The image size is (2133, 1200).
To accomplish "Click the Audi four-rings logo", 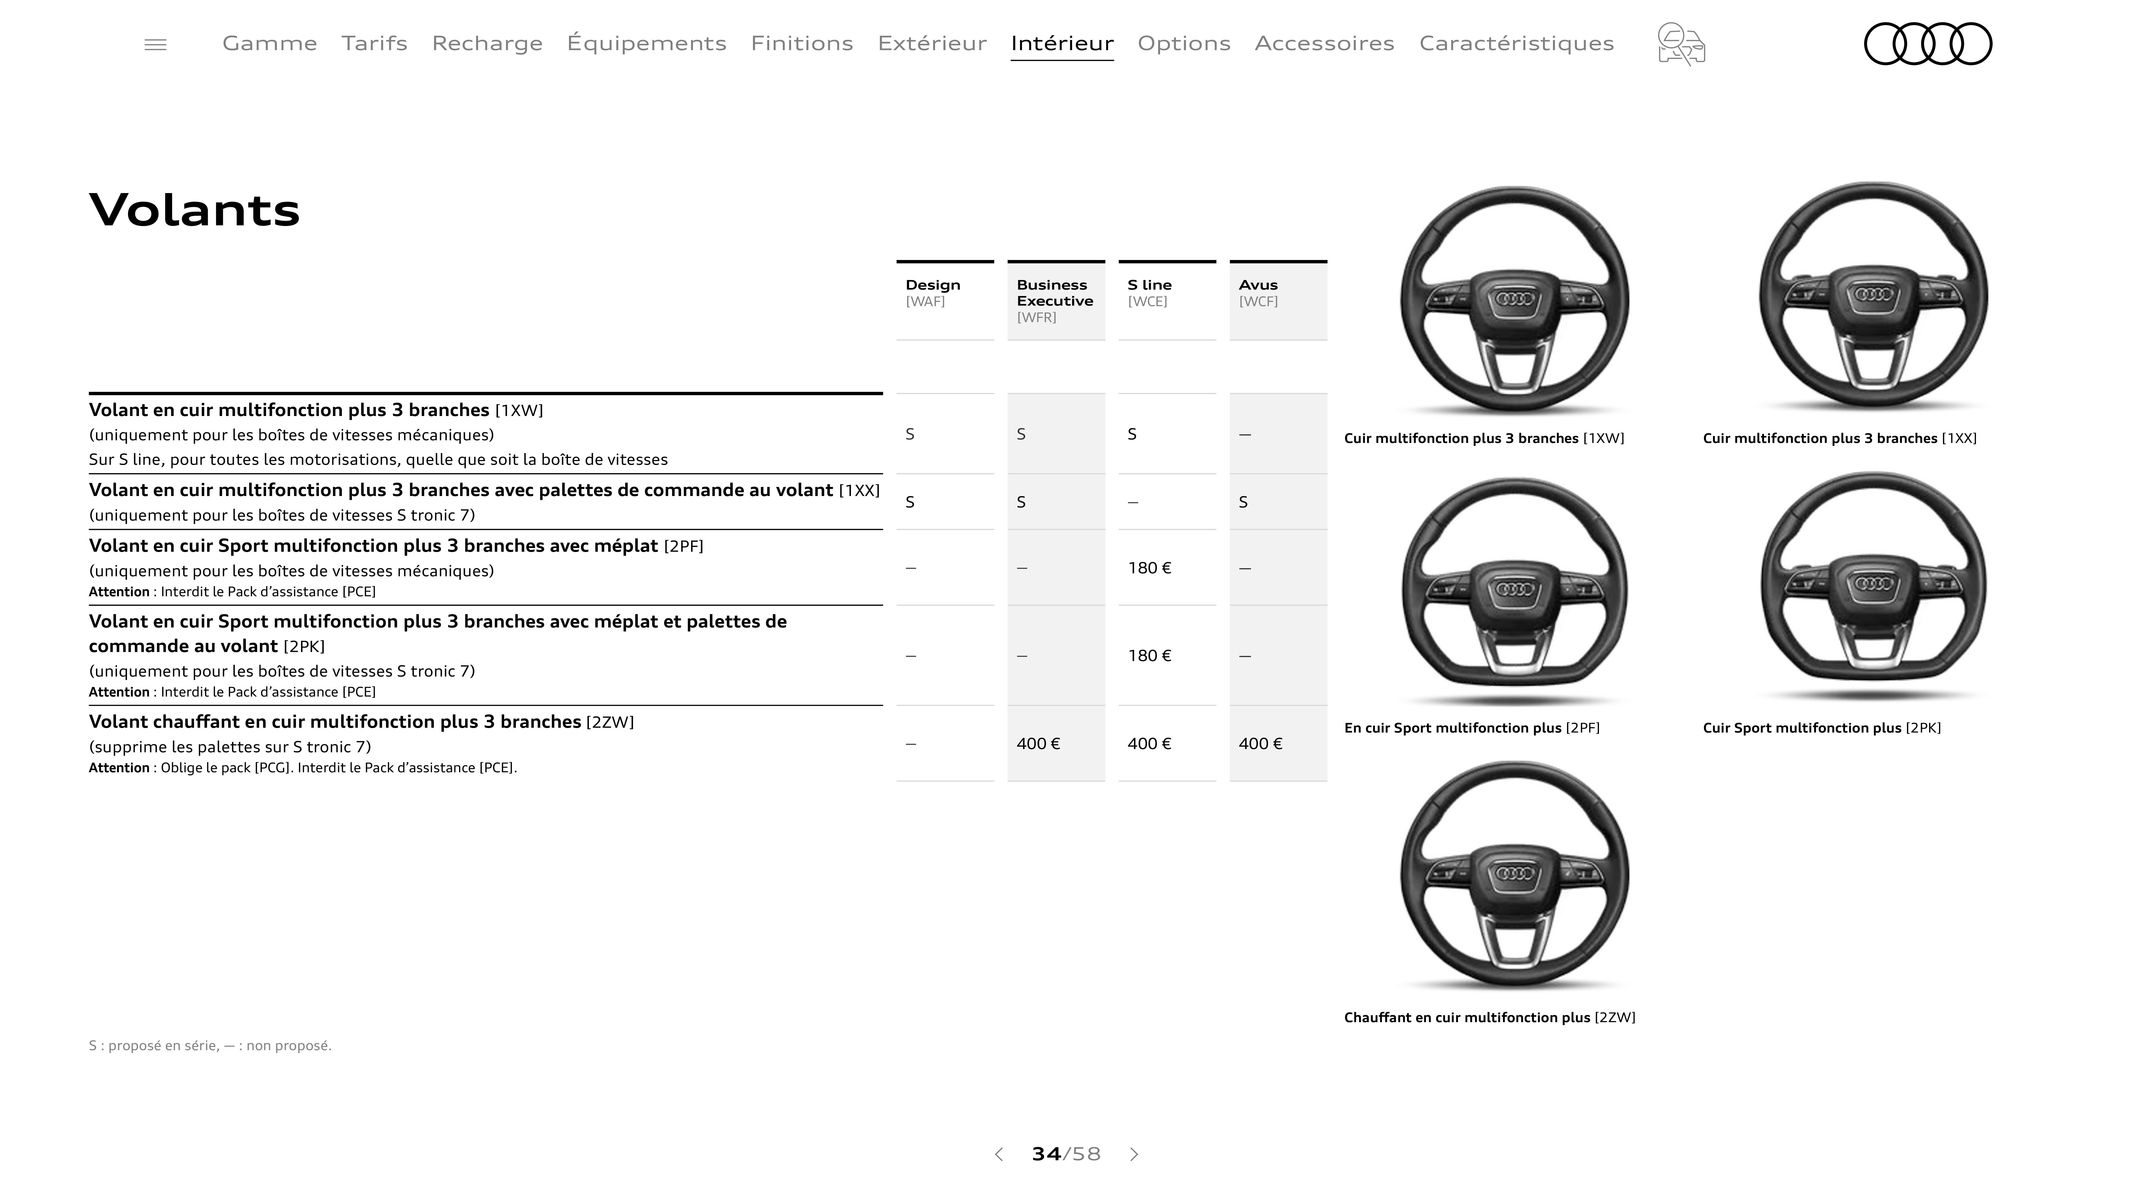I will (1928, 44).
